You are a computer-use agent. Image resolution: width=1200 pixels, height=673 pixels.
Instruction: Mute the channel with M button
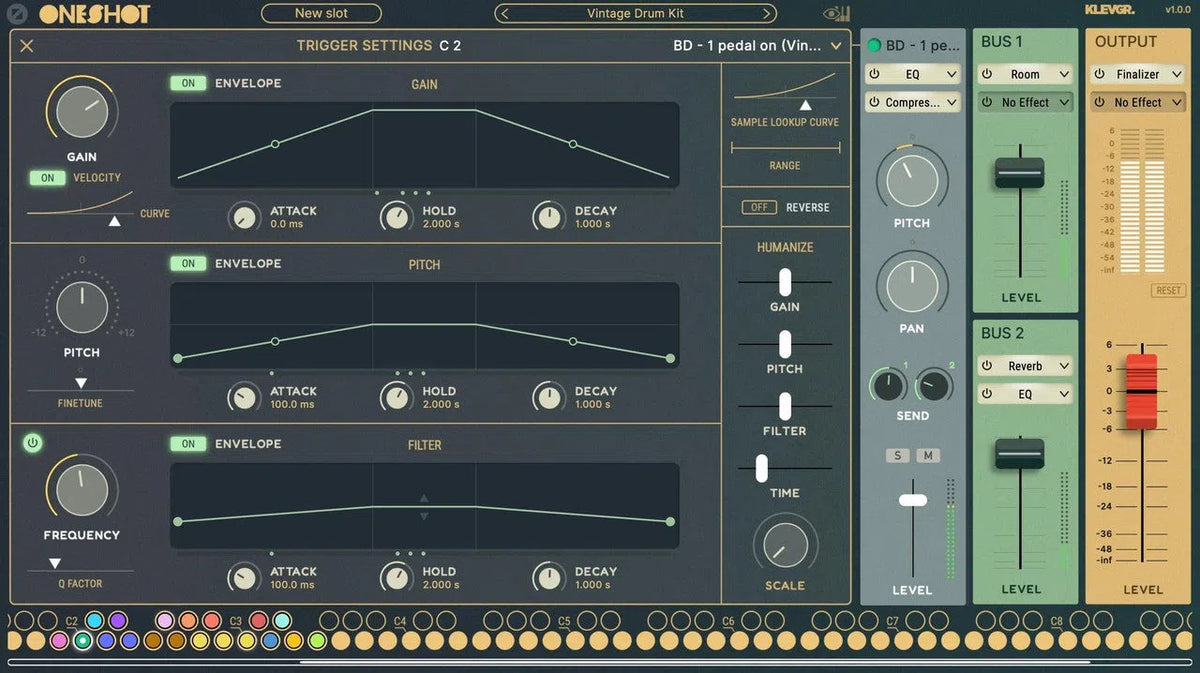pos(928,456)
